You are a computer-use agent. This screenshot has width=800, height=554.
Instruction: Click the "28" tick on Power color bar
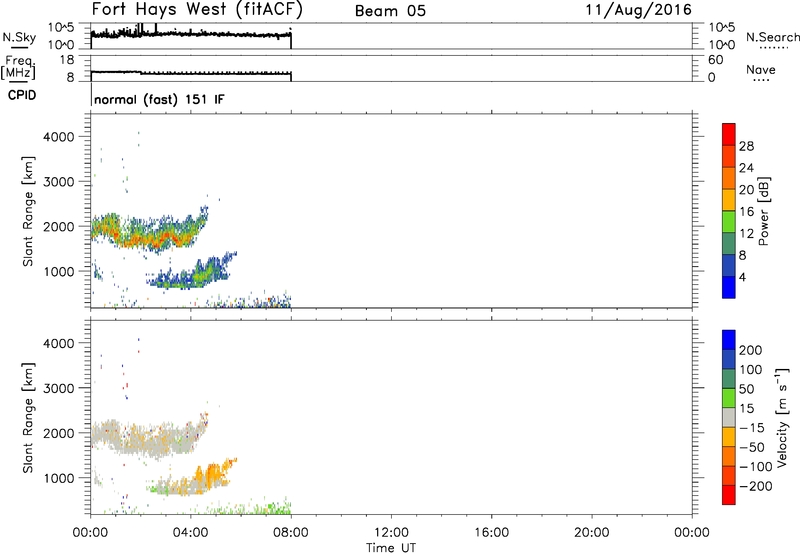pos(746,146)
